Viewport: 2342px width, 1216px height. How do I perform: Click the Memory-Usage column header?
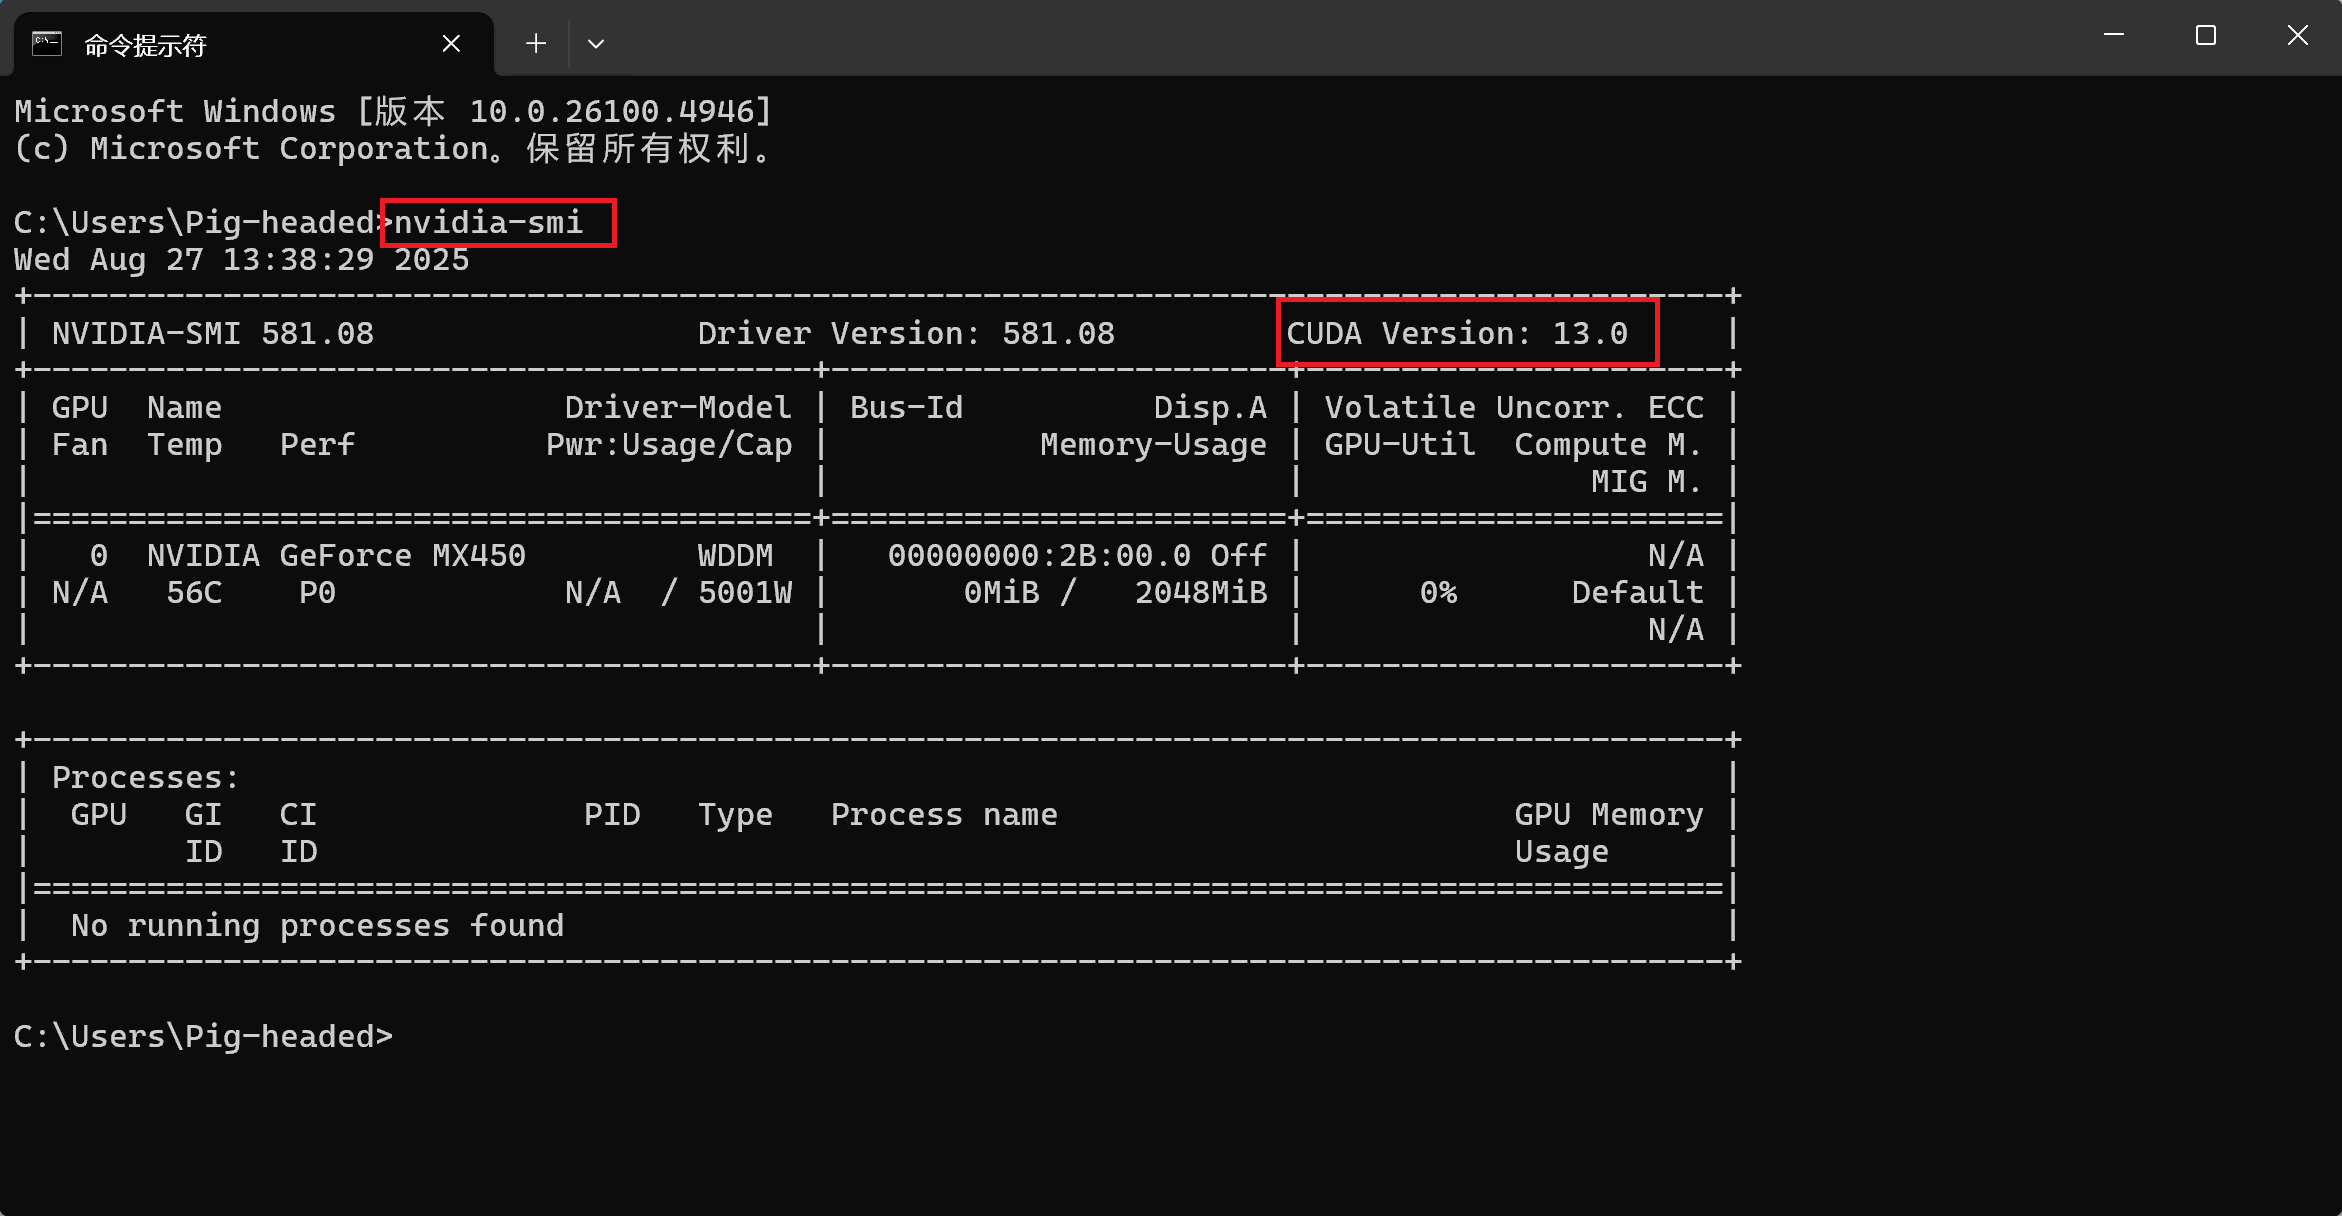(x=1153, y=444)
